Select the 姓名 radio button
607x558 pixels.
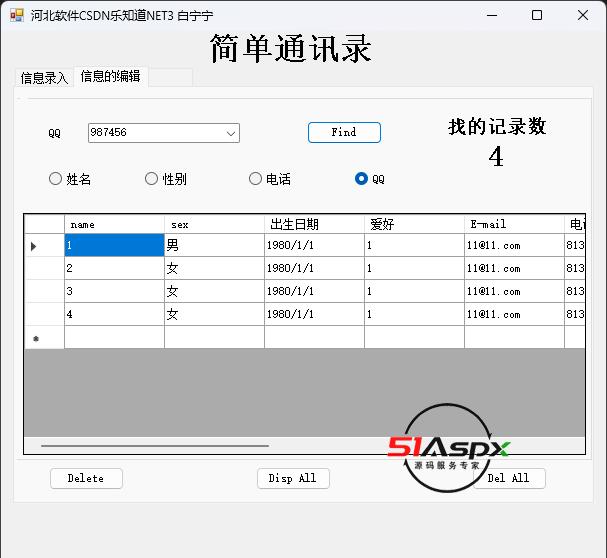(55, 179)
